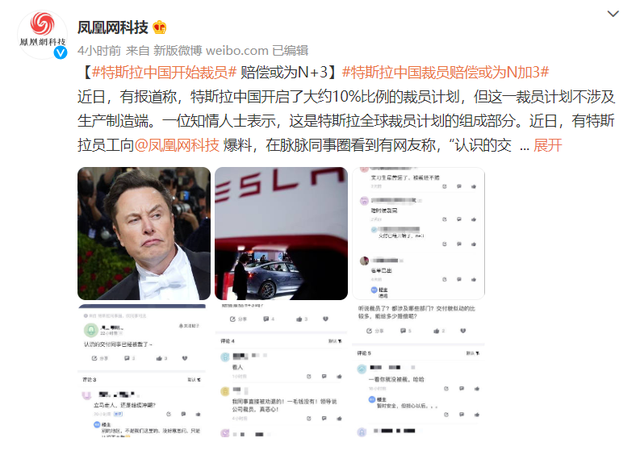Open hashtag #特斯拉中国裁员赔偿或为N加3#
The height and width of the screenshot is (455, 640).
(445, 73)
